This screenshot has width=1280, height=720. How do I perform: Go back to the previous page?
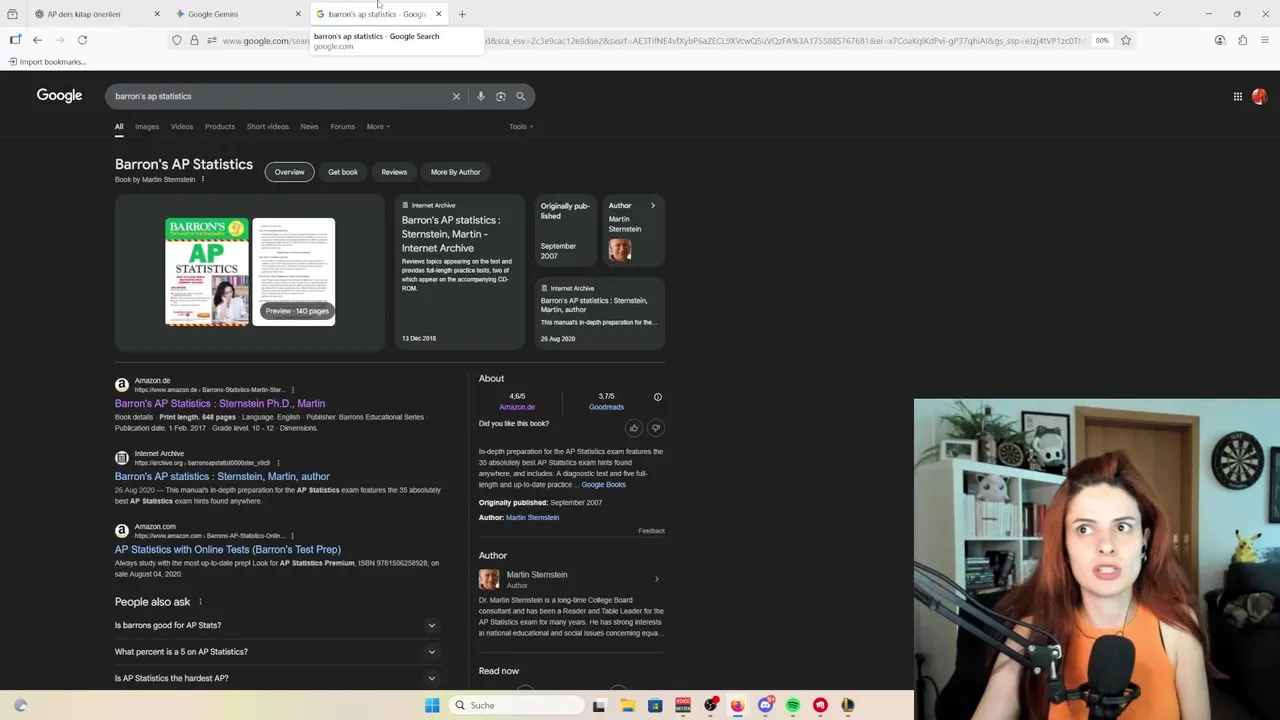pyautogui.click(x=37, y=40)
